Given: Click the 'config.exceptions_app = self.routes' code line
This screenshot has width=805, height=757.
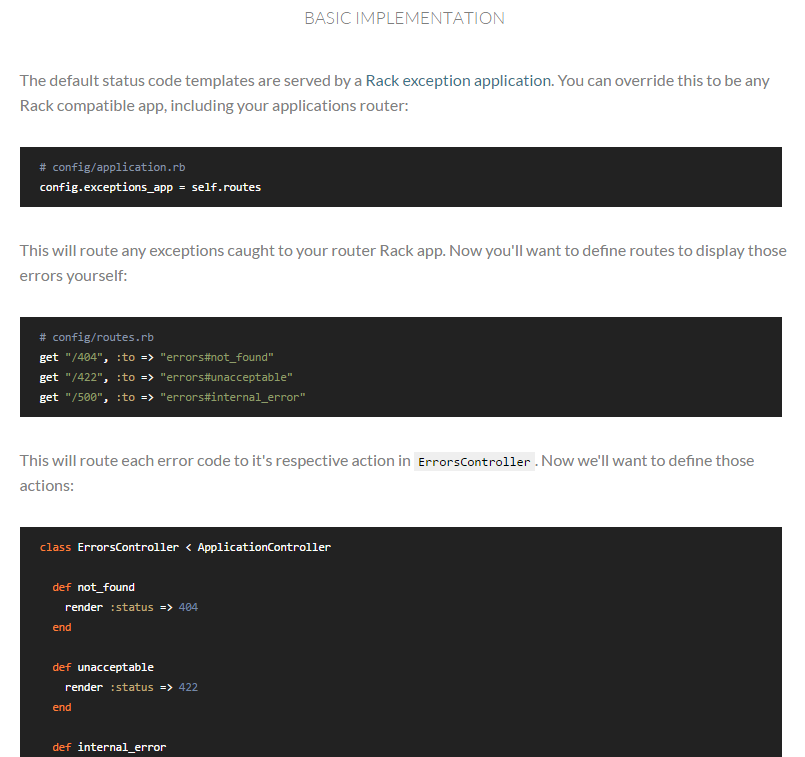Looking at the screenshot, I should (x=150, y=187).
